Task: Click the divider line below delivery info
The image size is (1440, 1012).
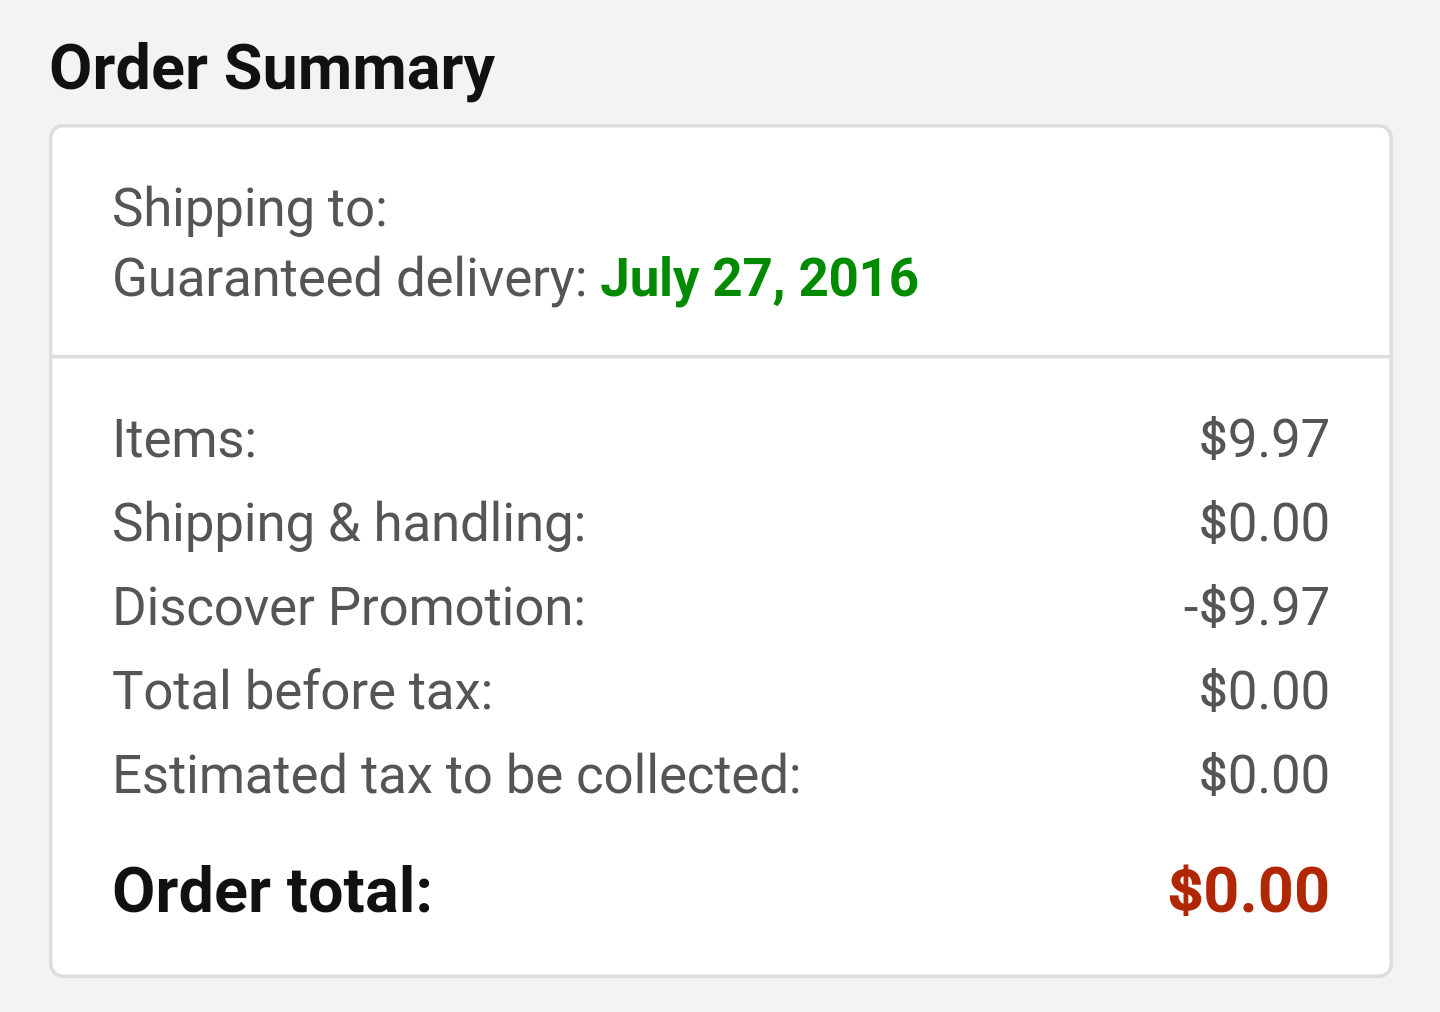Action: coord(720,356)
